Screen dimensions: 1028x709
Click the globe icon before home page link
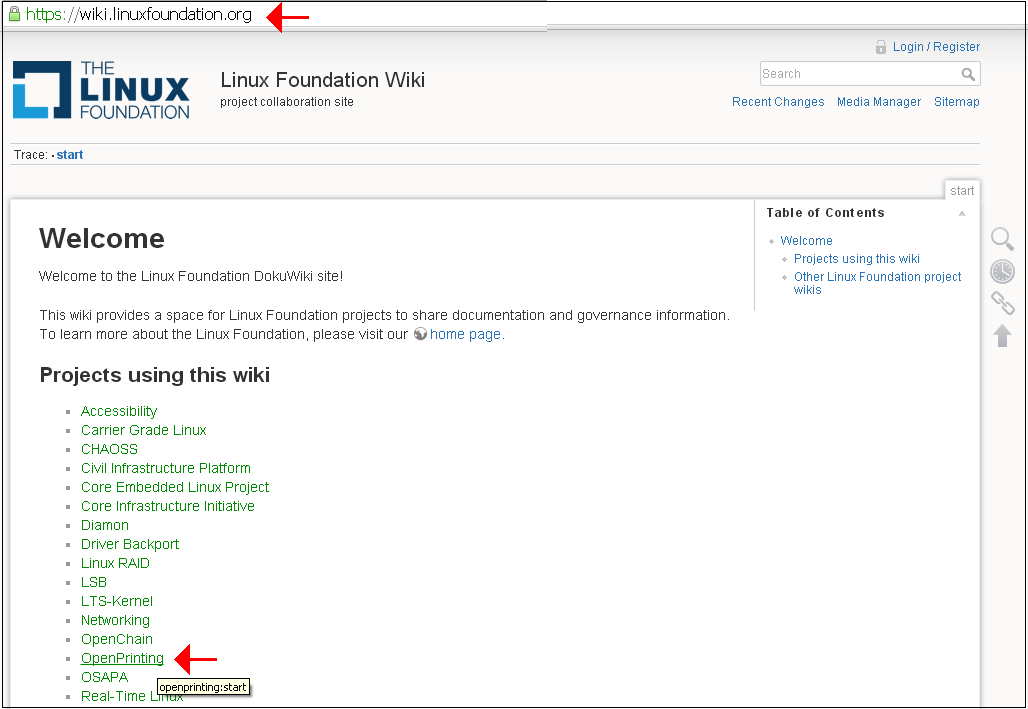pos(420,334)
